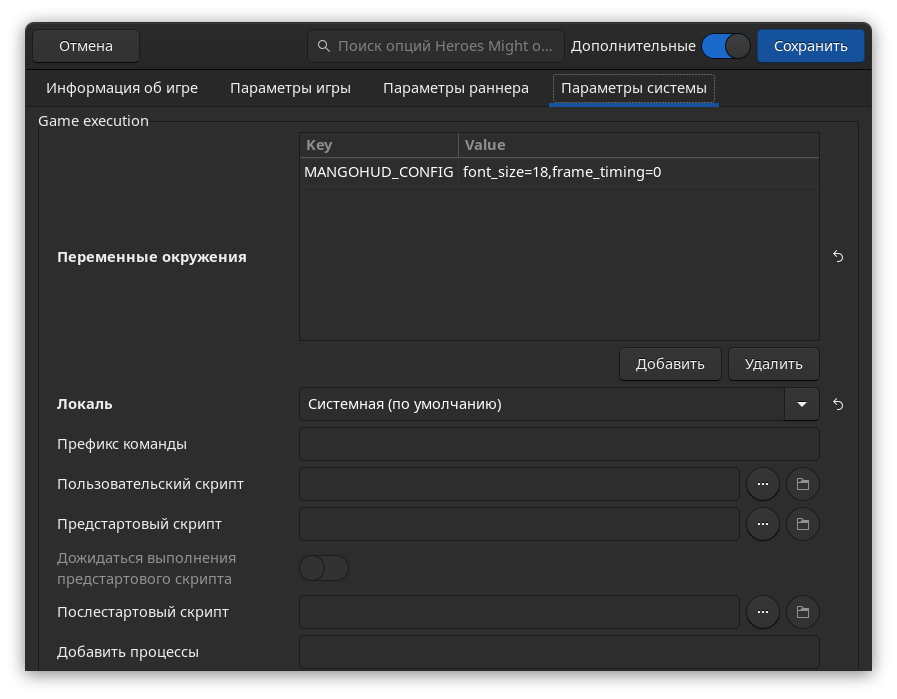Click the Key column header

tap(379, 145)
